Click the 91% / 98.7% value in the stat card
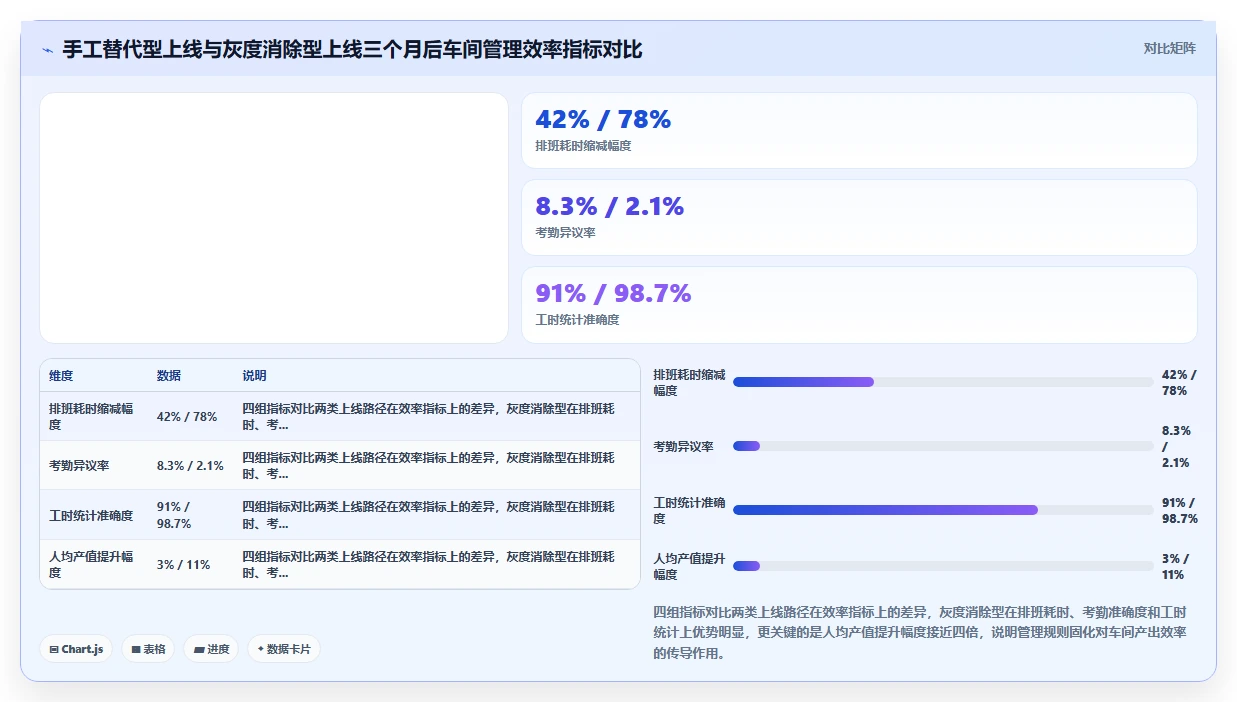Image resolution: width=1237 pixels, height=702 pixels. 613,294
